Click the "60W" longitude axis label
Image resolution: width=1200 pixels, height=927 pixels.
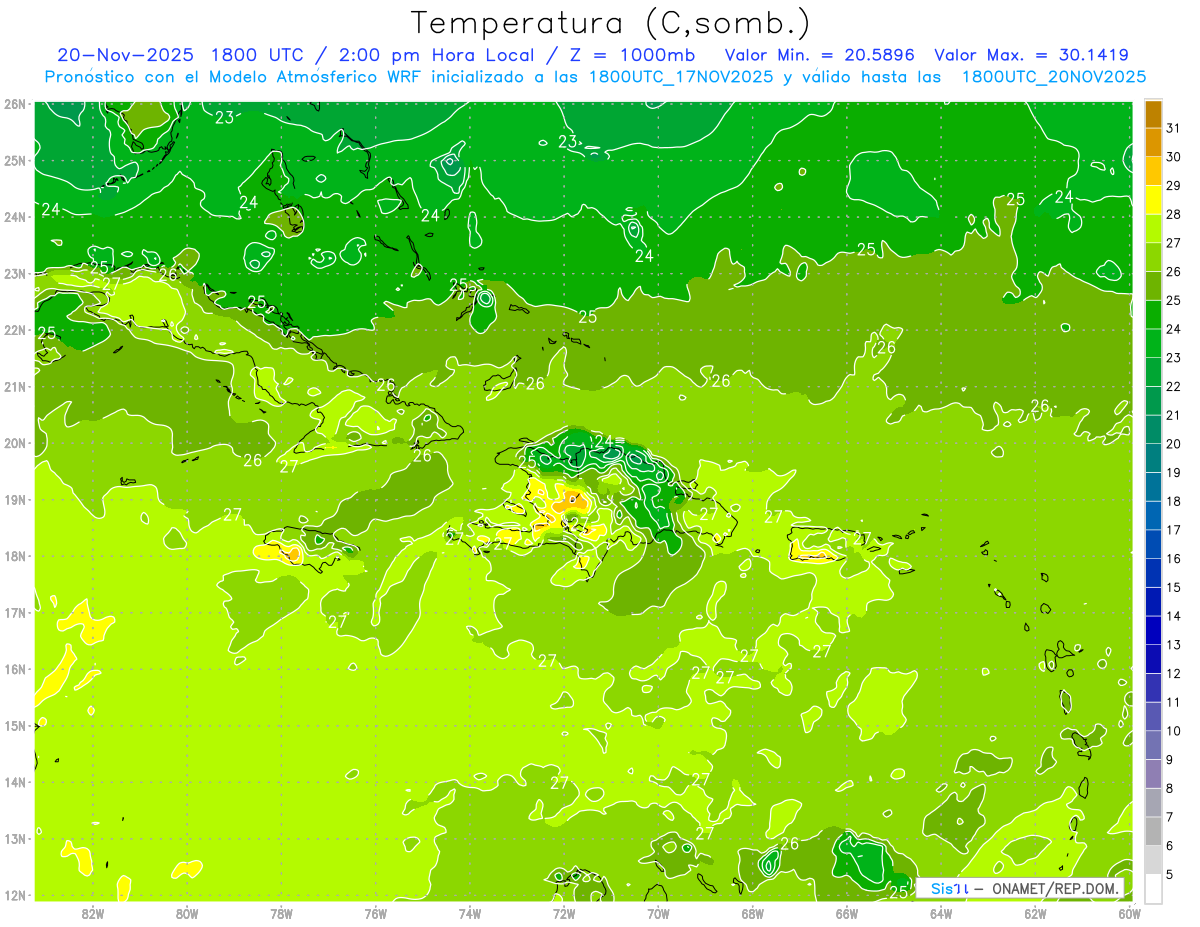pos(1130,913)
